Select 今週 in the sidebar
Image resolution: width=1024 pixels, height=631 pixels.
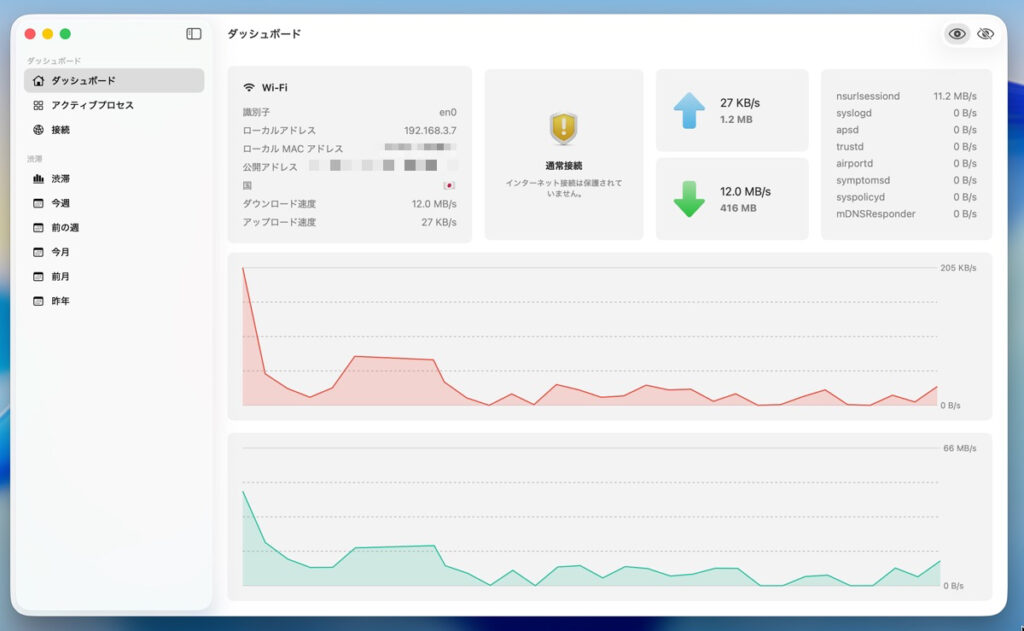[61, 203]
